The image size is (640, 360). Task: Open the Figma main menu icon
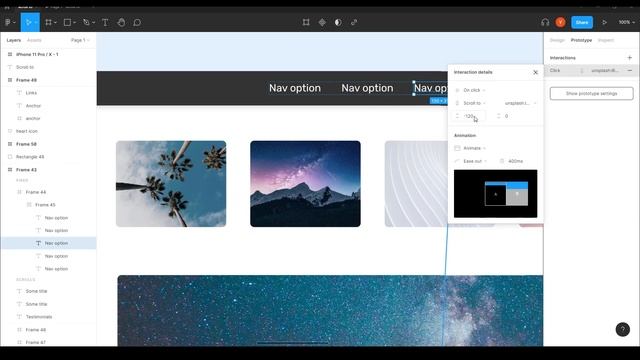click(x=7, y=22)
